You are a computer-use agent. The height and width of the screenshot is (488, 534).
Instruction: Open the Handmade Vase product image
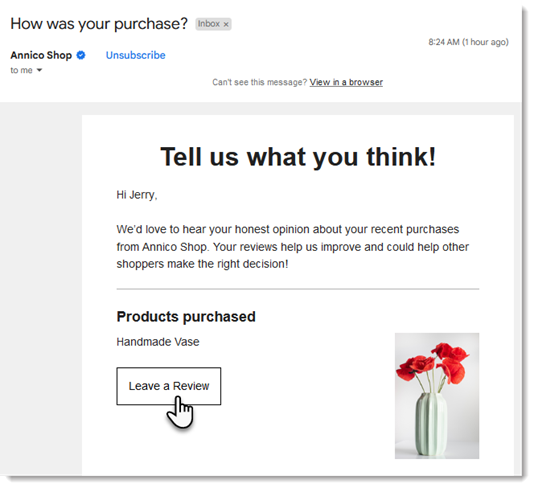[x=437, y=396]
